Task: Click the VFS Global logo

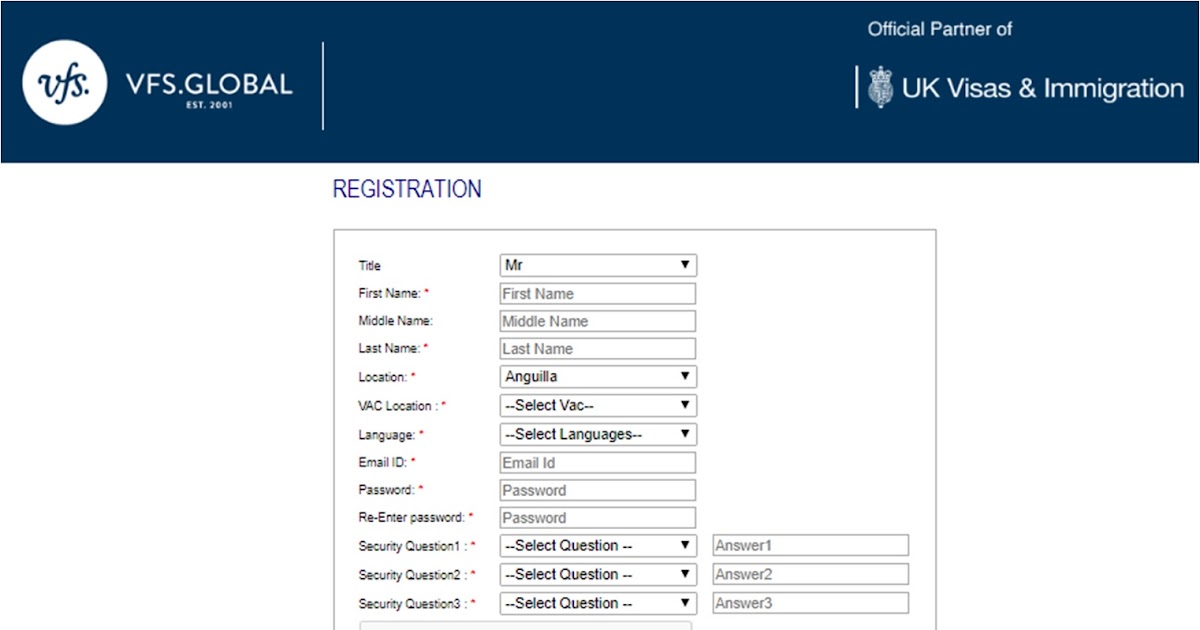Action: [x=64, y=82]
